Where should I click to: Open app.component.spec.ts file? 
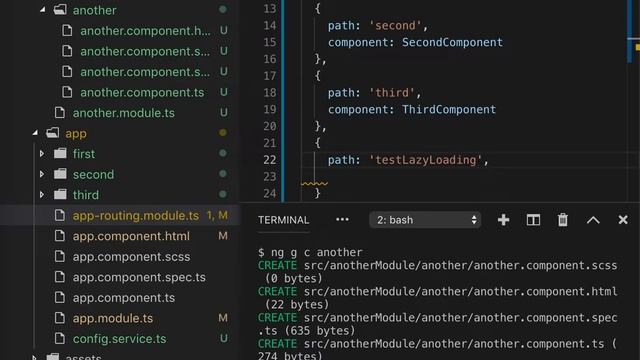(139, 277)
